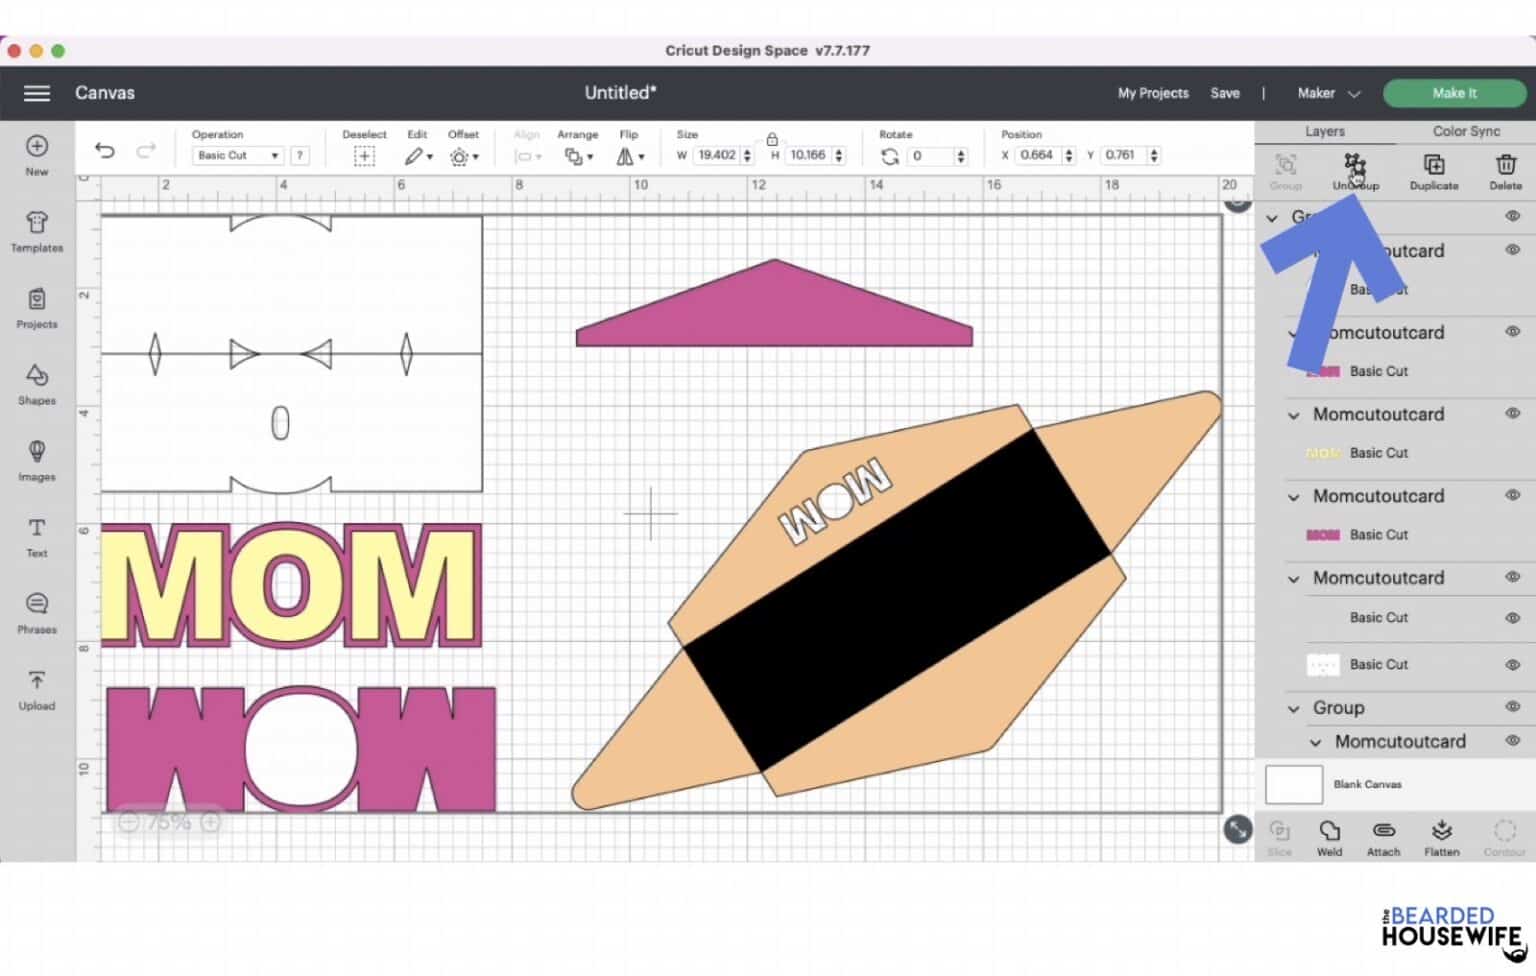Click the pink swatch next to Basic Cut
The height and width of the screenshot is (976, 1536).
[1322, 371]
